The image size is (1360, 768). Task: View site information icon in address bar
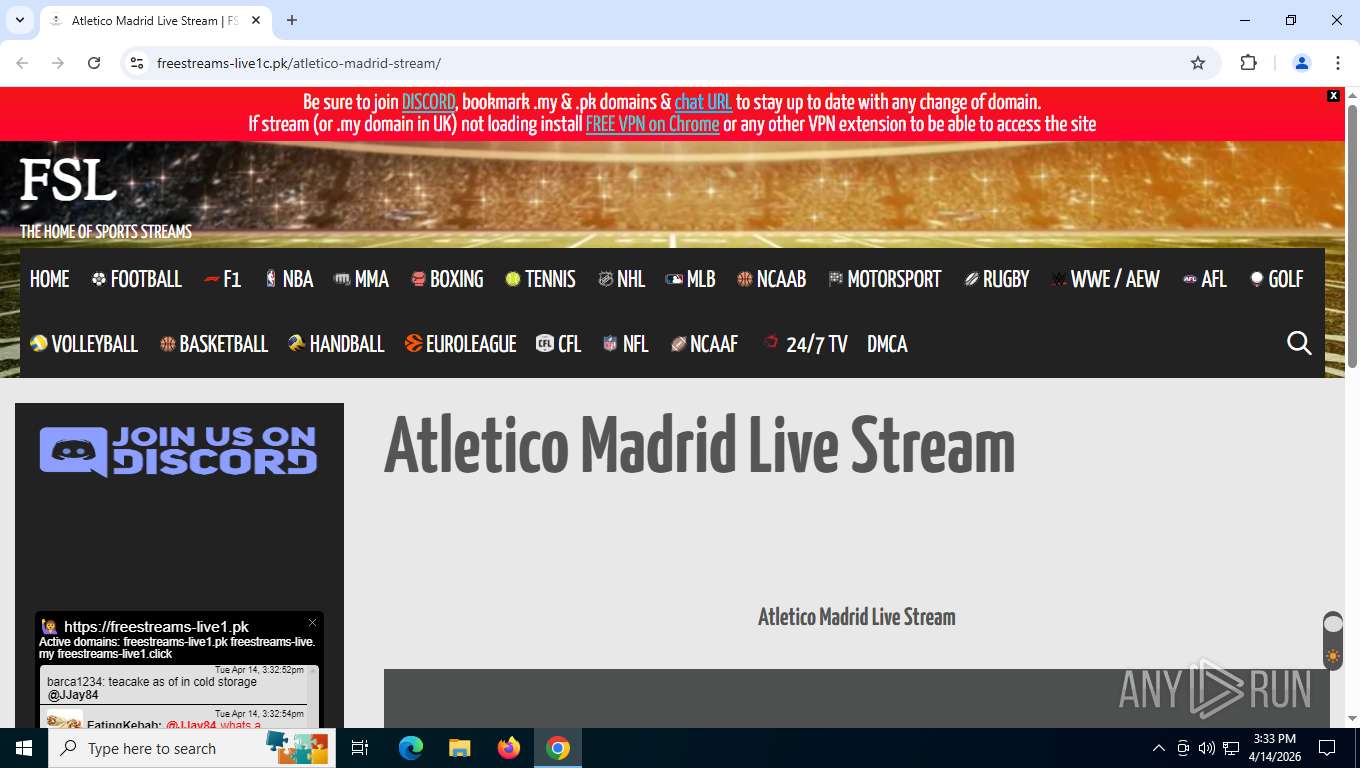click(x=138, y=63)
